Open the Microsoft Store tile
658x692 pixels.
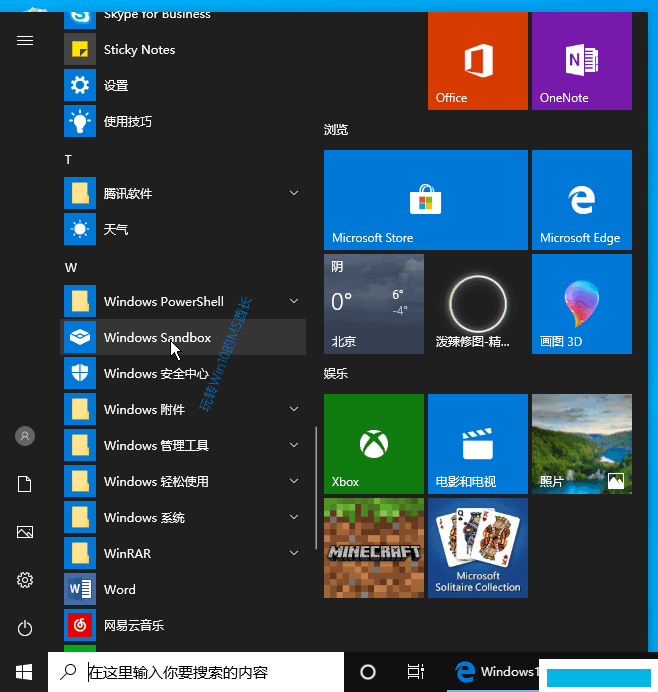pos(425,200)
